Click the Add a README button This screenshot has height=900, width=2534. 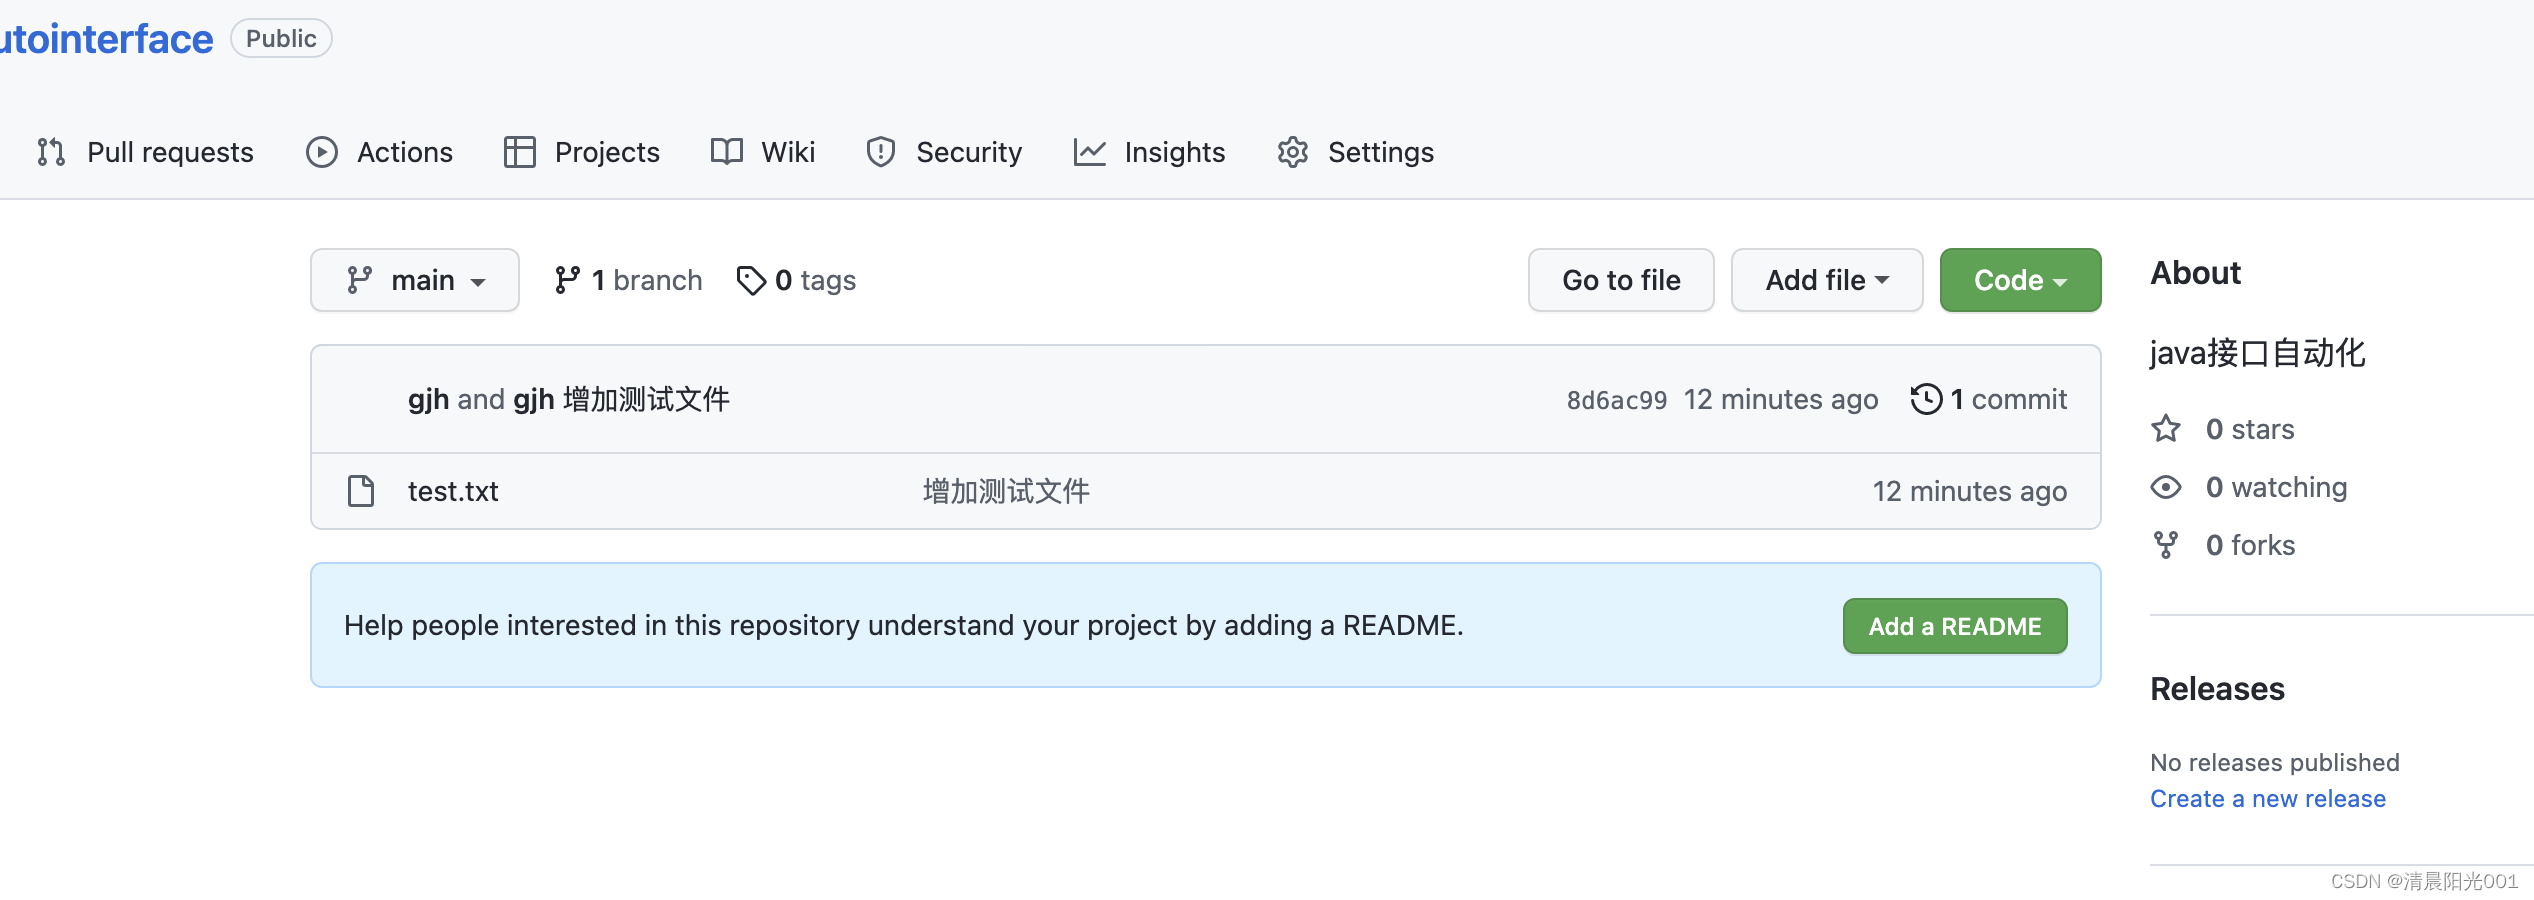1954,626
